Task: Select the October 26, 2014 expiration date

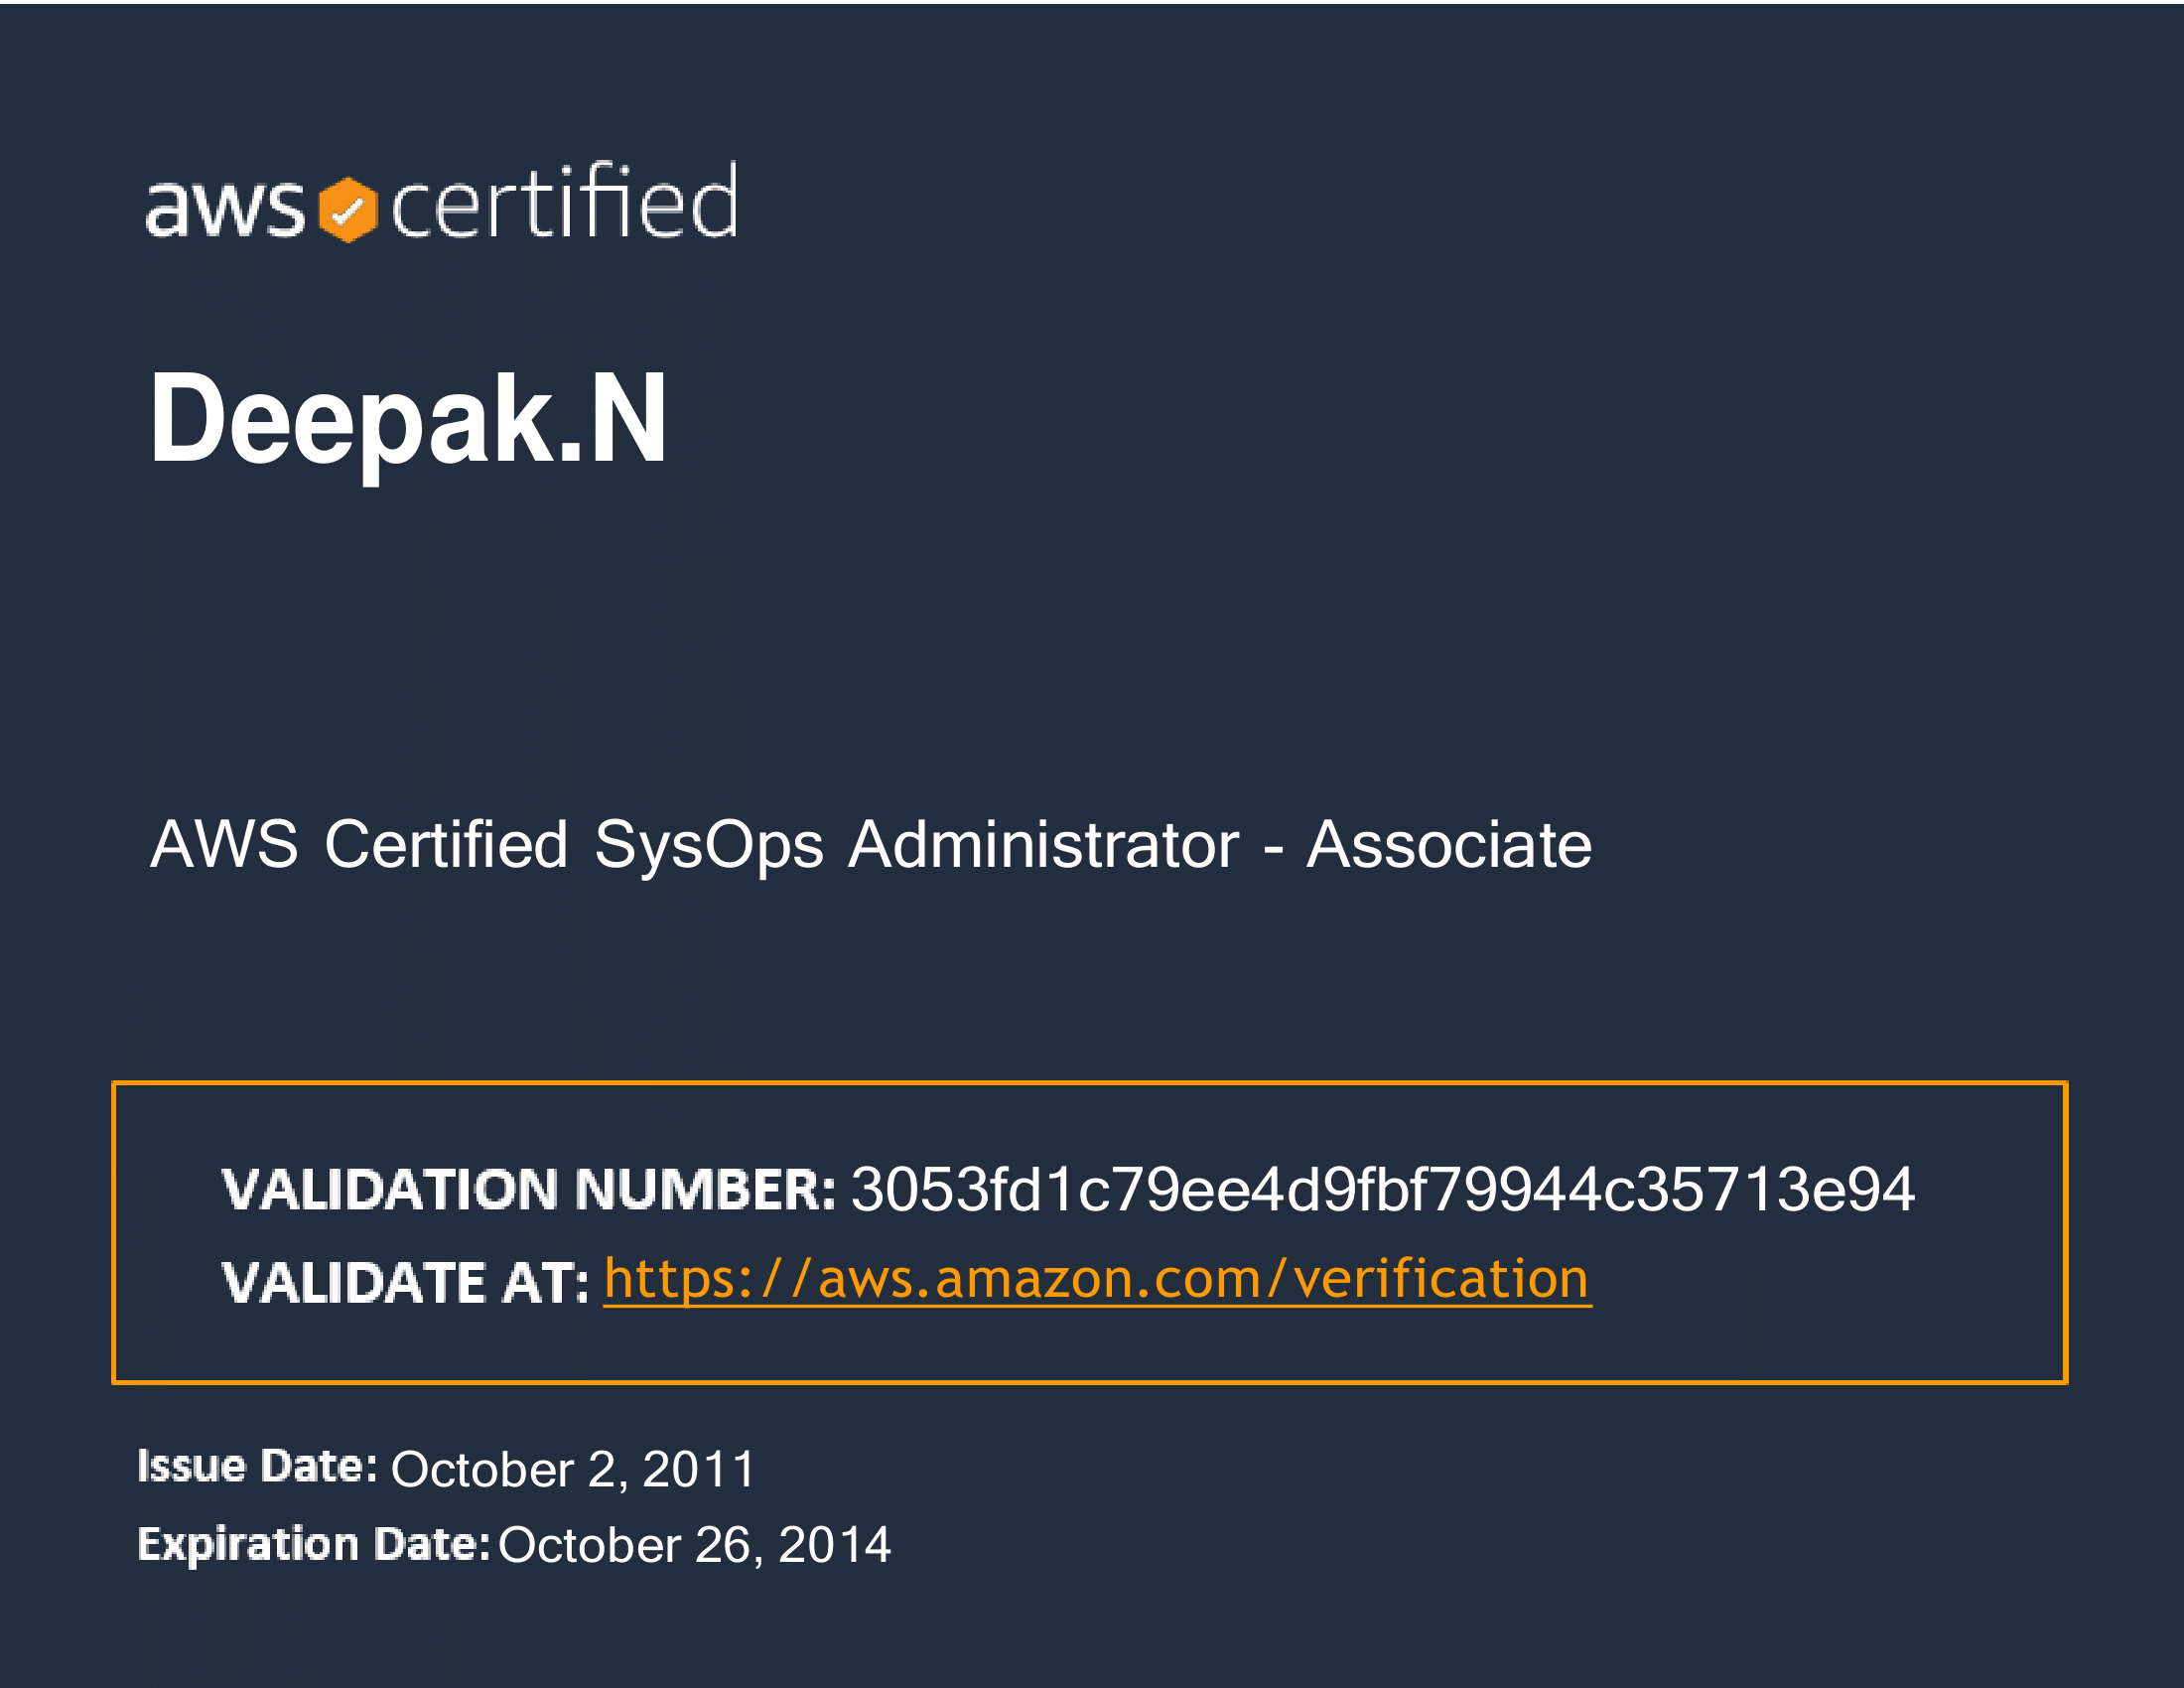Action: click(694, 1545)
